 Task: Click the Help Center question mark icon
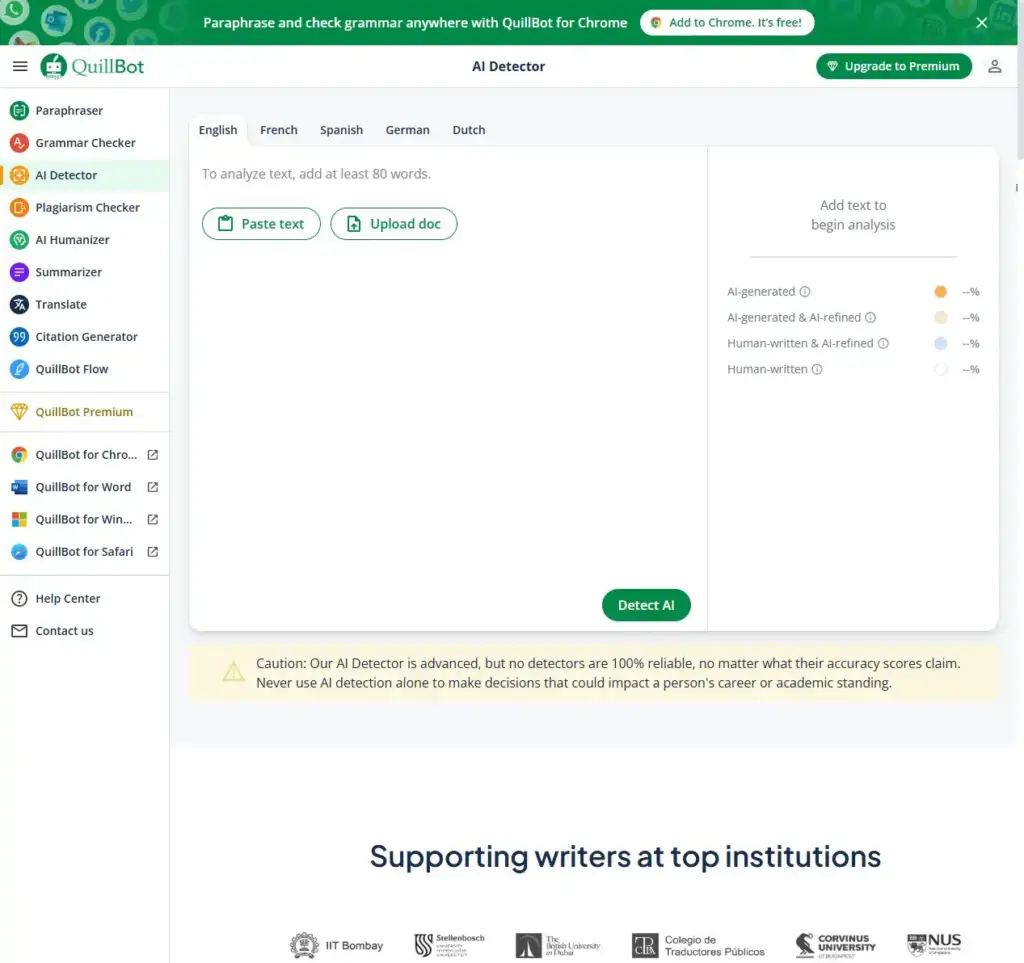tap(20, 598)
